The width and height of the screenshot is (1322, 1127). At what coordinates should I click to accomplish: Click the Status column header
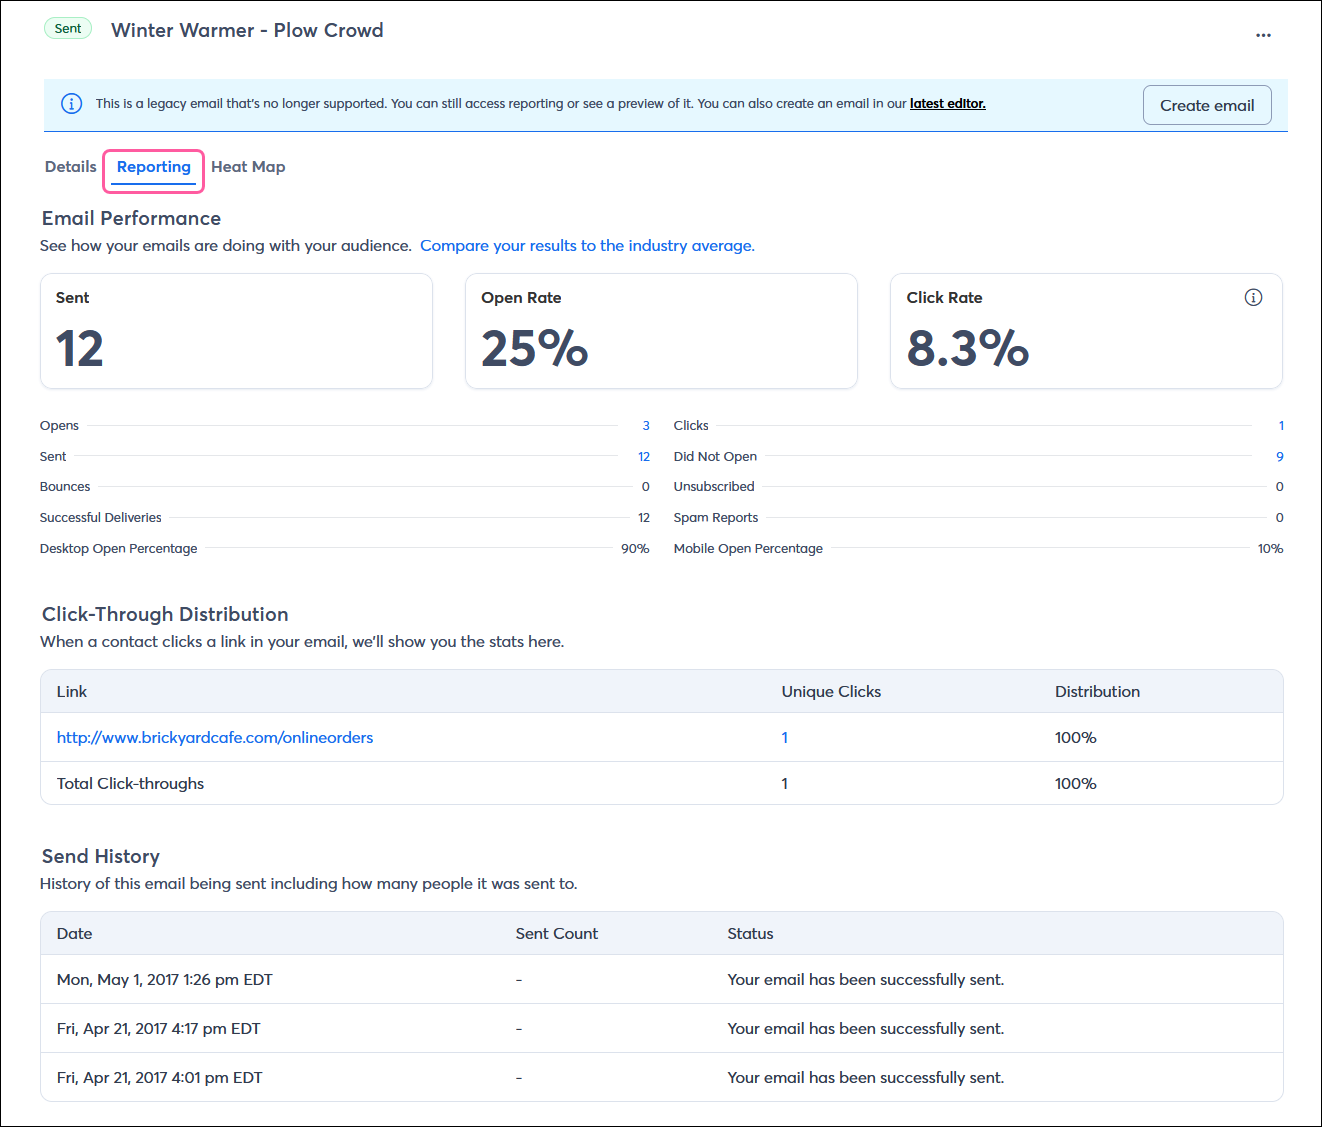pos(750,934)
